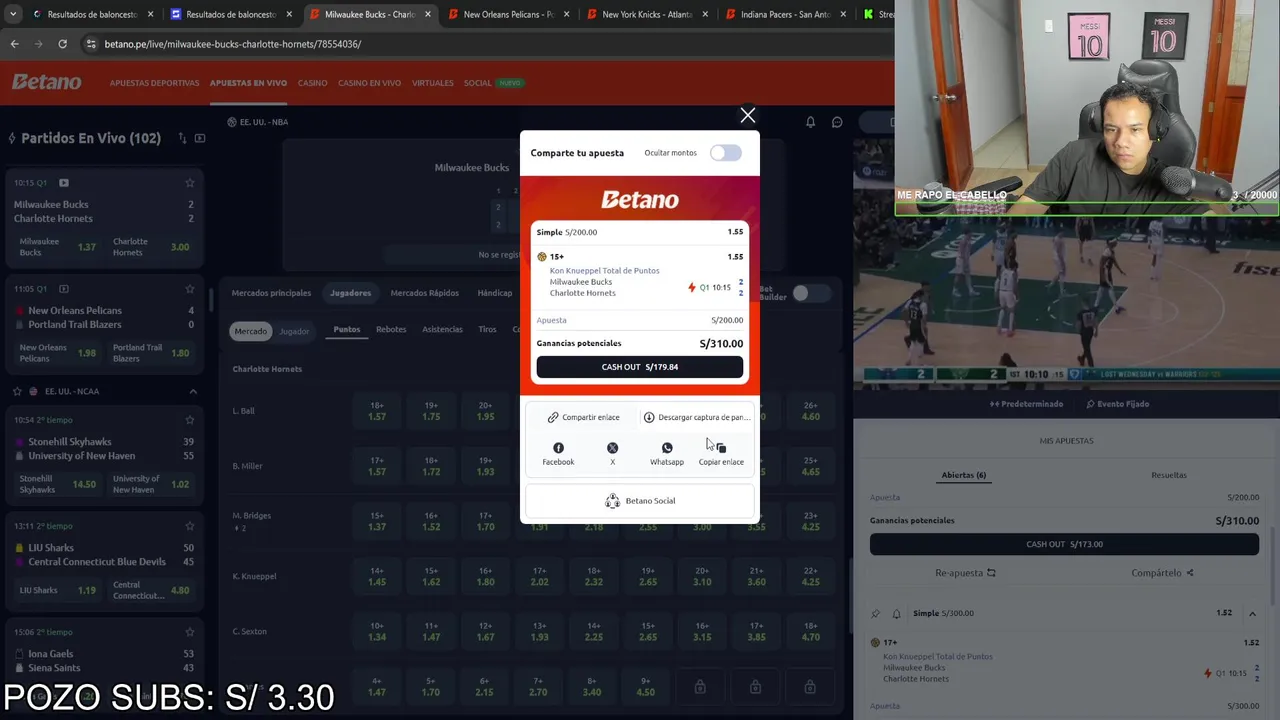Select Milwaukee Bucks 1.37 odds
1280x720 pixels.
point(58,247)
